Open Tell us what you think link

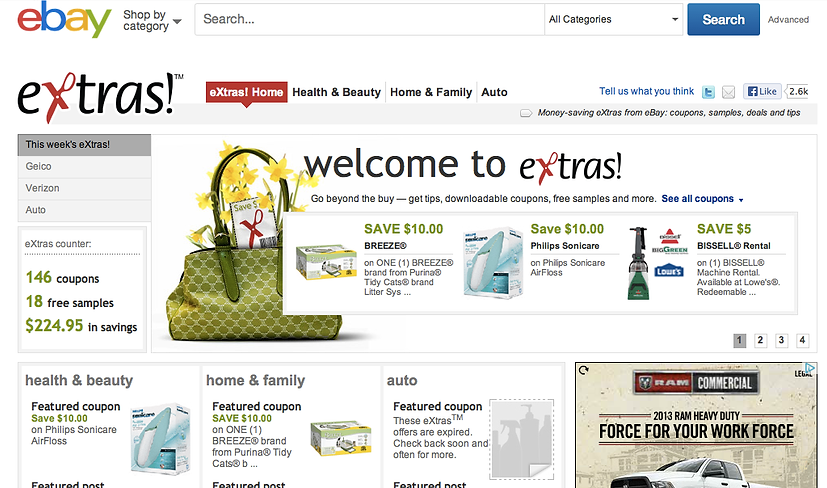647,91
